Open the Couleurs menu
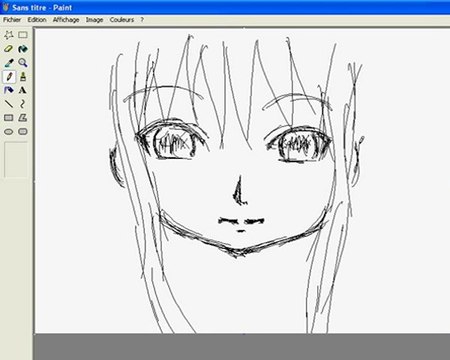This screenshot has height=360, width=450. point(122,20)
